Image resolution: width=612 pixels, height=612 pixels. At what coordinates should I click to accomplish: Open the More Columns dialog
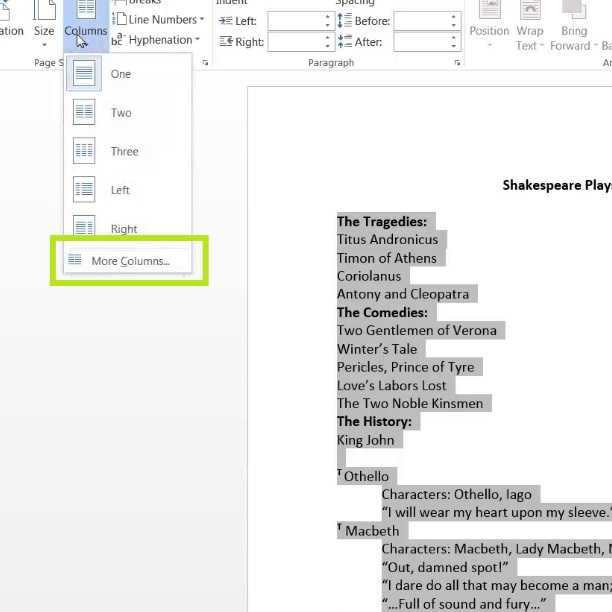[x=128, y=261]
